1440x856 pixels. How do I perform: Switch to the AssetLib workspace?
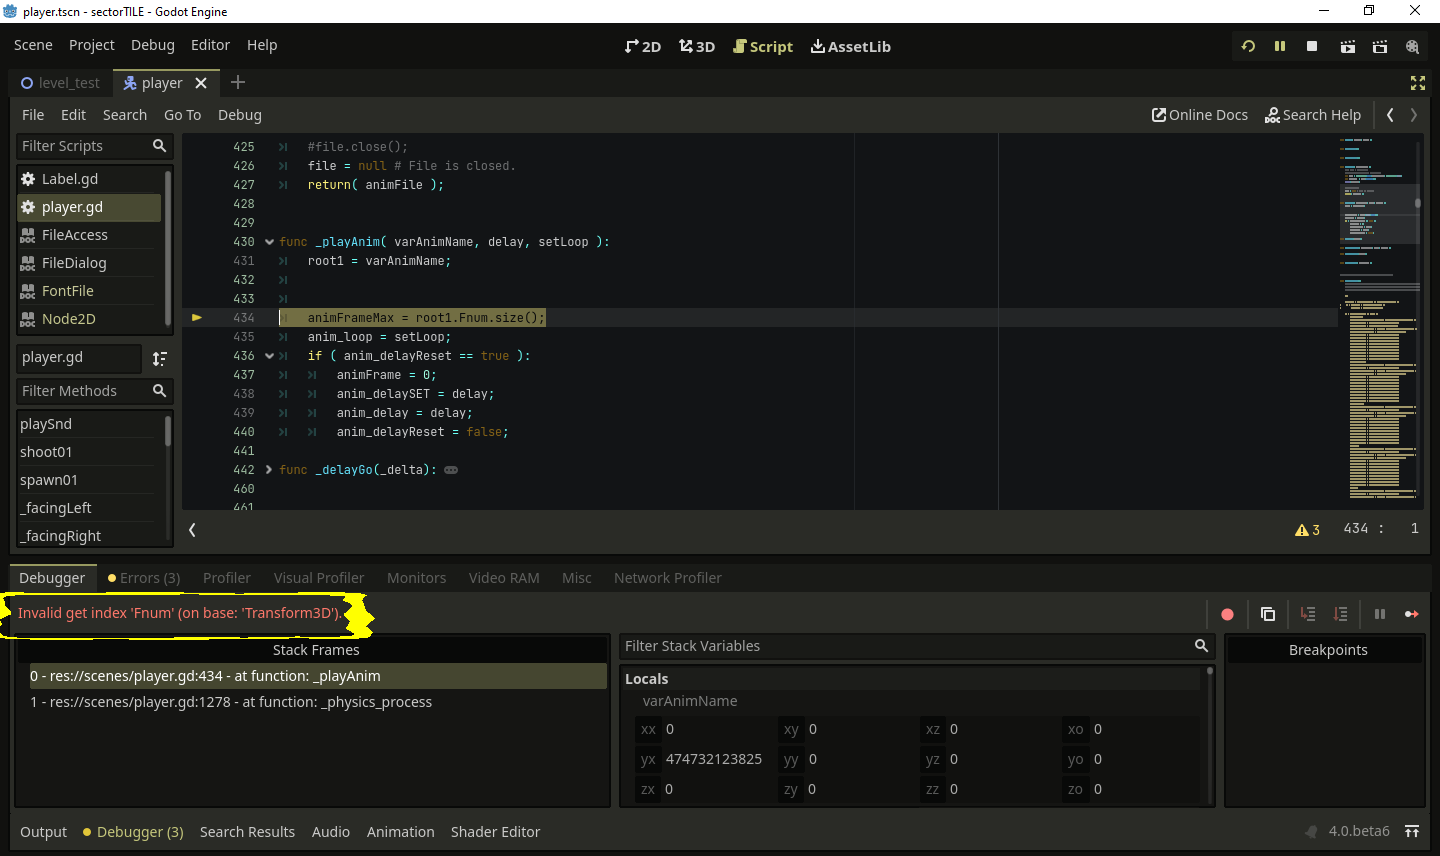click(x=850, y=46)
